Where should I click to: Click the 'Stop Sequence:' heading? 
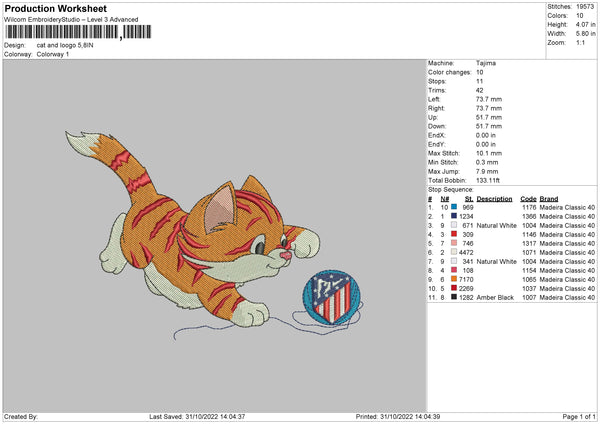[x=451, y=189]
